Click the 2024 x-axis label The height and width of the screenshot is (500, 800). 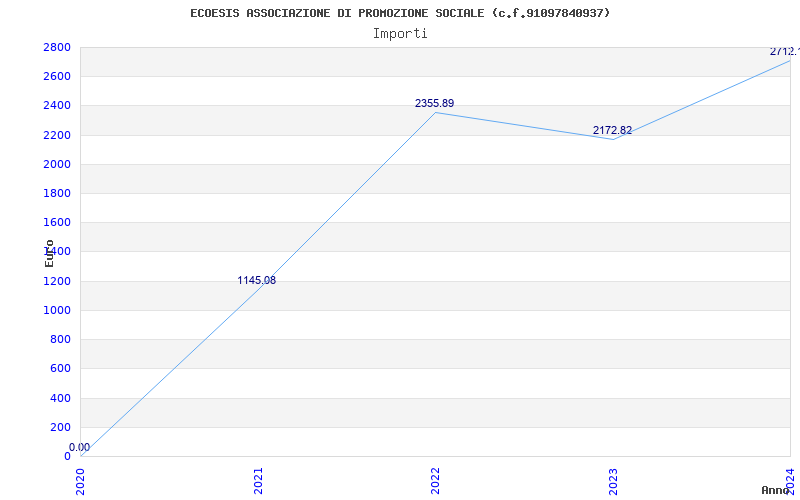pyautogui.click(x=790, y=481)
